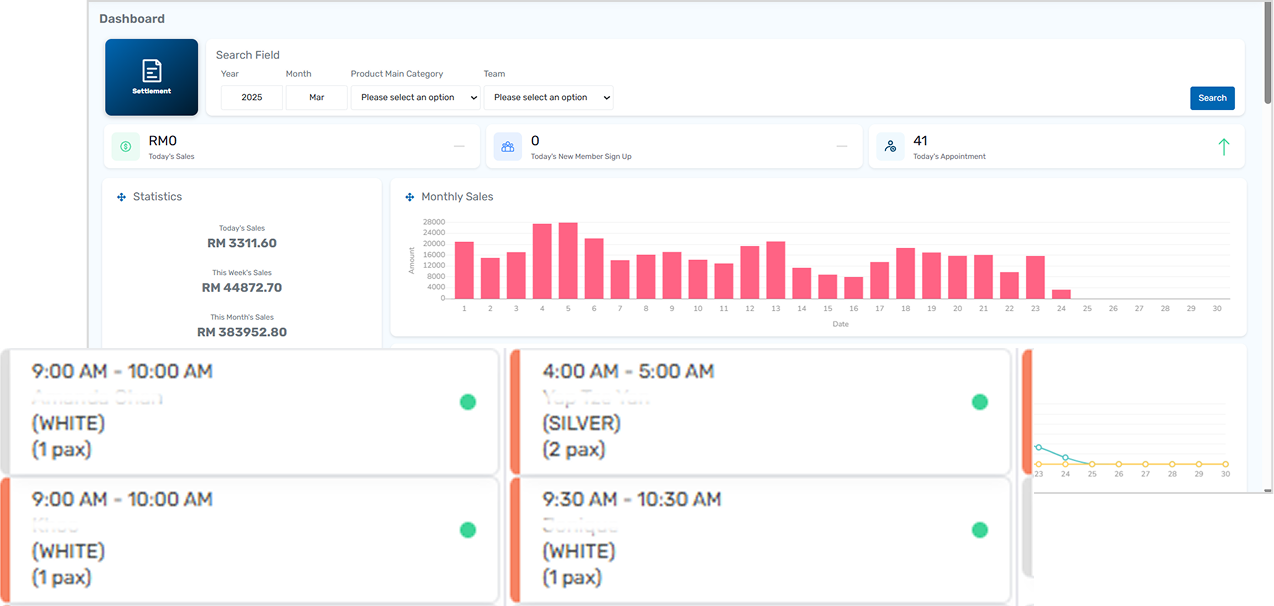1274x606 pixels.
Task: Open the 4:00 AM - 5:00 AM appointment card
Action: point(760,412)
